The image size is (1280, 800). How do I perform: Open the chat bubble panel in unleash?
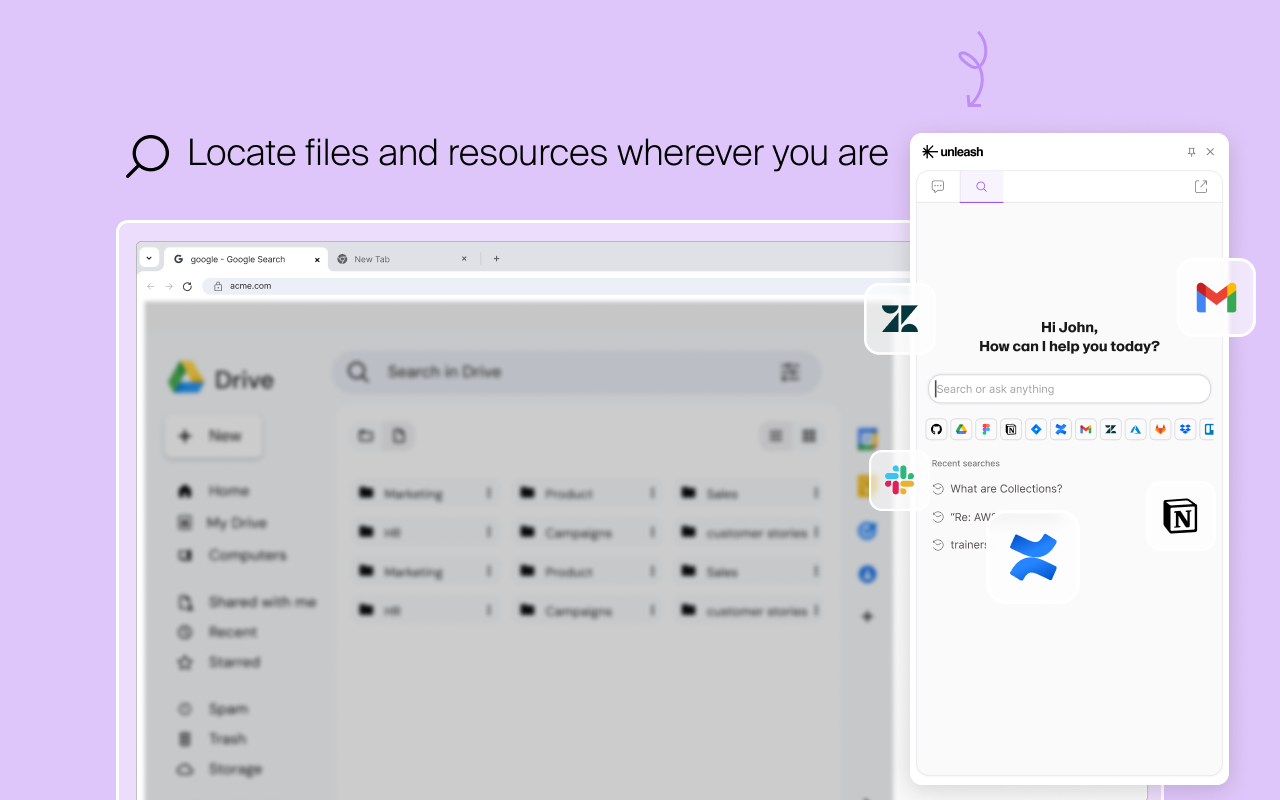[938, 186]
